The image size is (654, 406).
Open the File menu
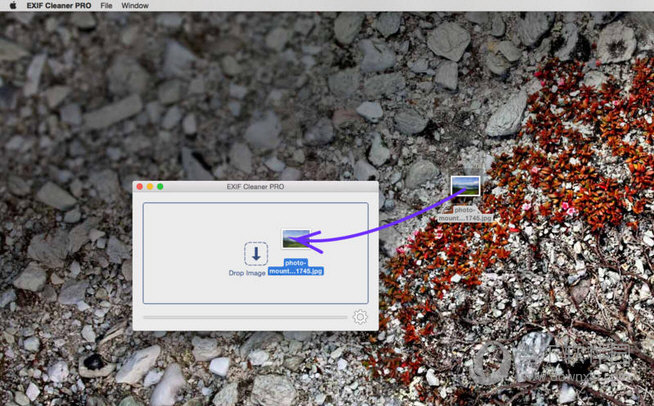coord(106,5)
